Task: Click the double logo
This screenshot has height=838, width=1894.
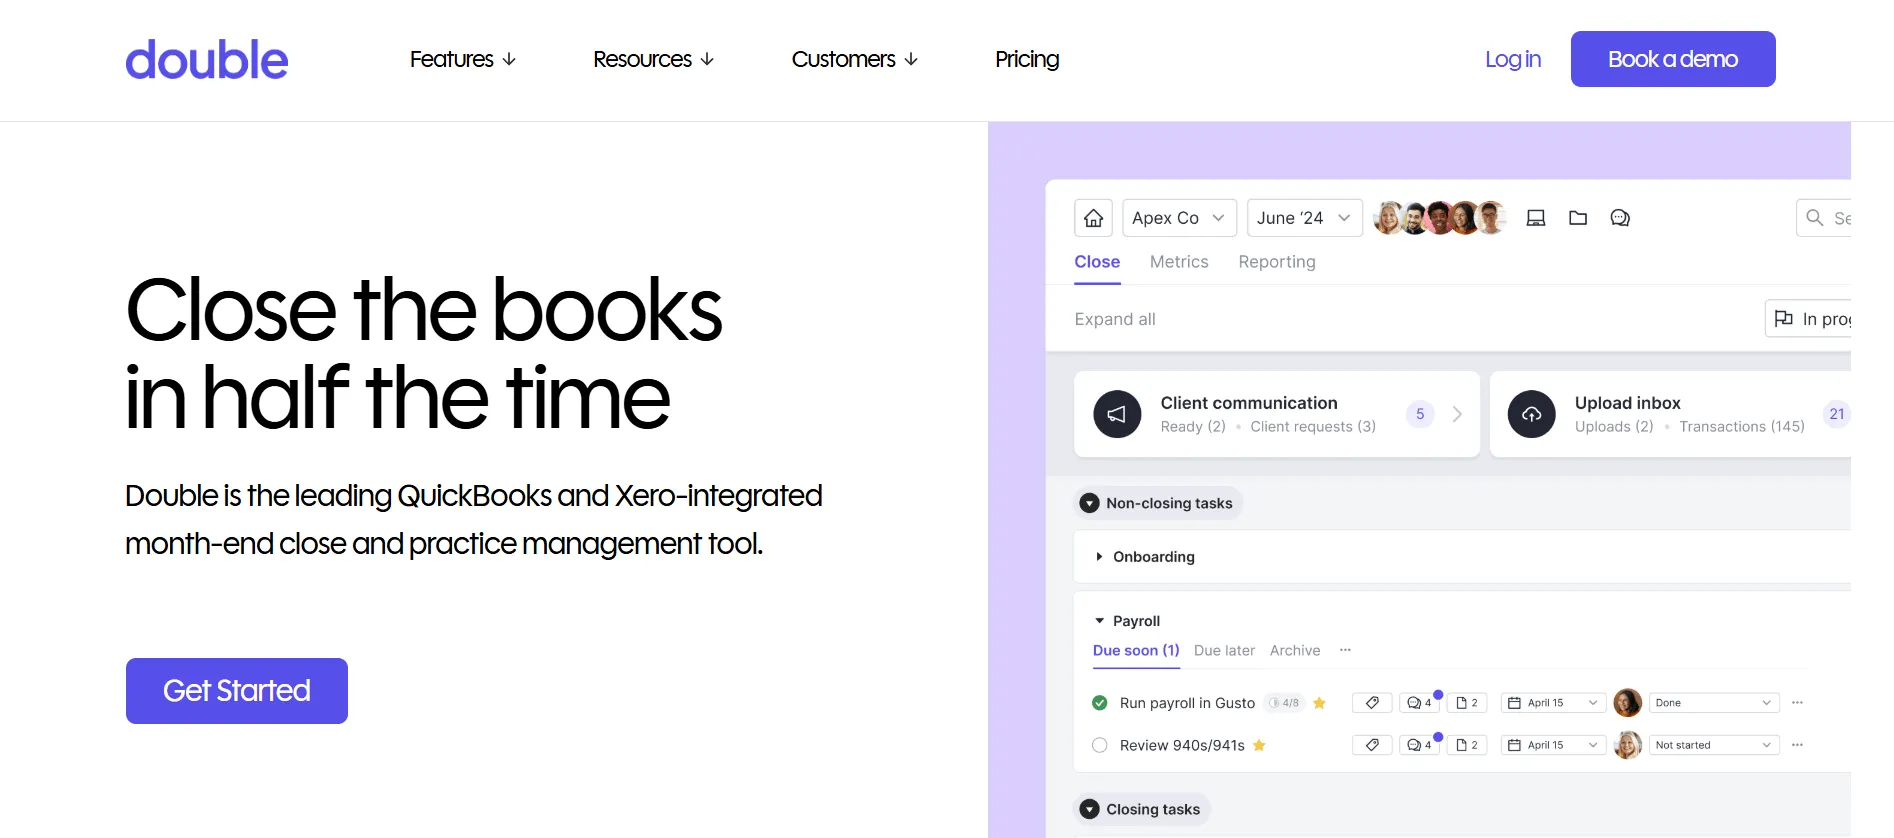Action: tap(207, 60)
